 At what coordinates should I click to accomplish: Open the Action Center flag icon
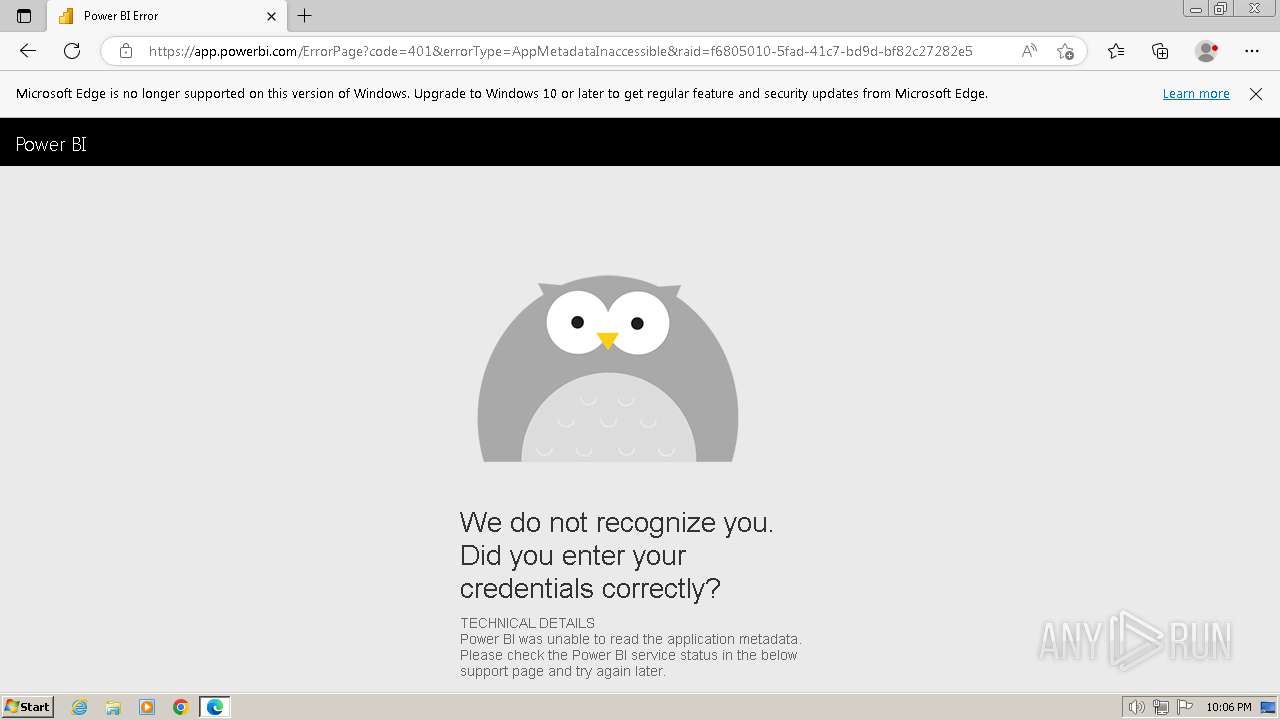(x=1185, y=707)
